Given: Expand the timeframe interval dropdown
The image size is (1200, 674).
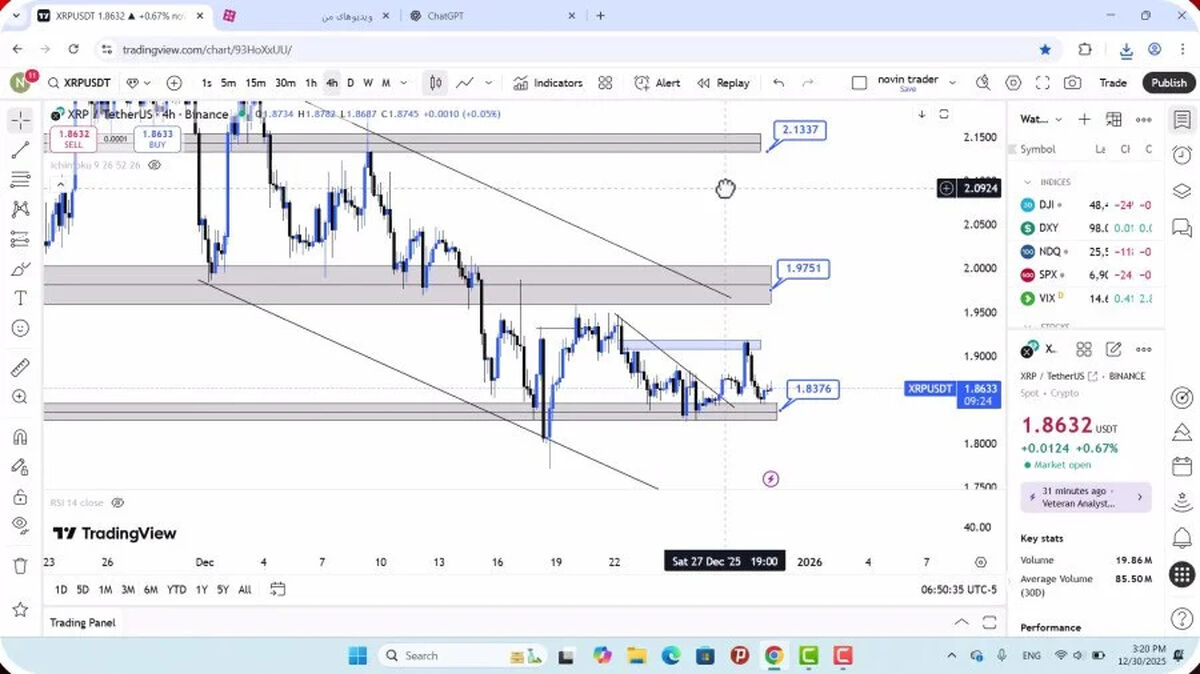Looking at the screenshot, I should (x=404, y=83).
